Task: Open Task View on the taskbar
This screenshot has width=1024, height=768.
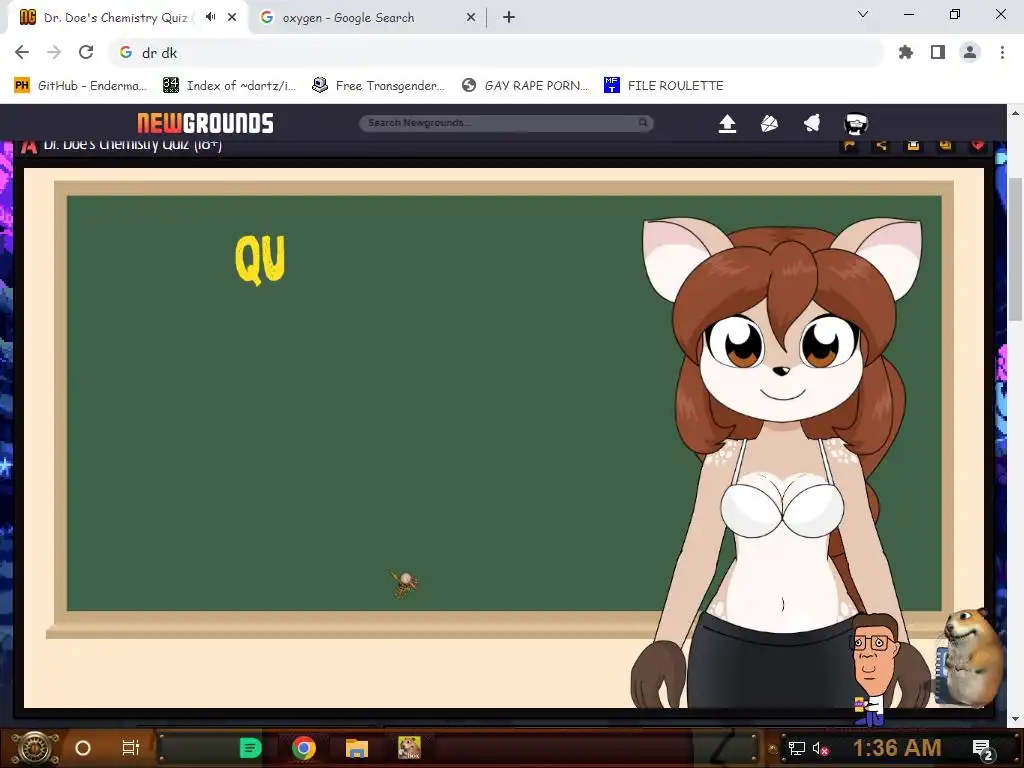Action: (131, 748)
